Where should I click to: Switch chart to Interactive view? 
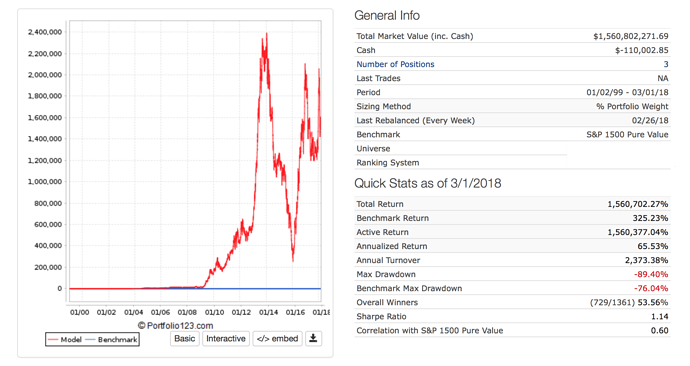226,338
